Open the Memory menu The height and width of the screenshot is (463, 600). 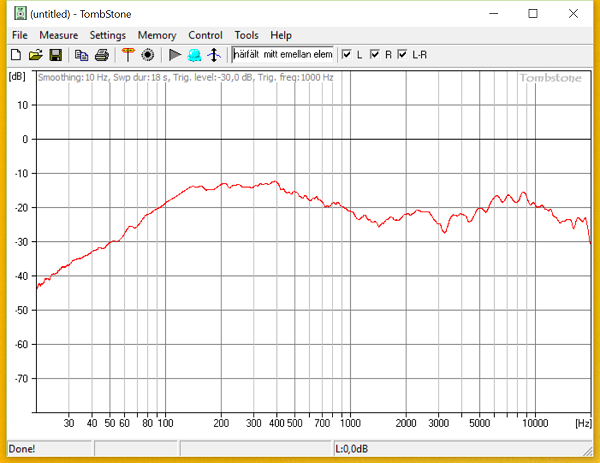[x=157, y=35]
